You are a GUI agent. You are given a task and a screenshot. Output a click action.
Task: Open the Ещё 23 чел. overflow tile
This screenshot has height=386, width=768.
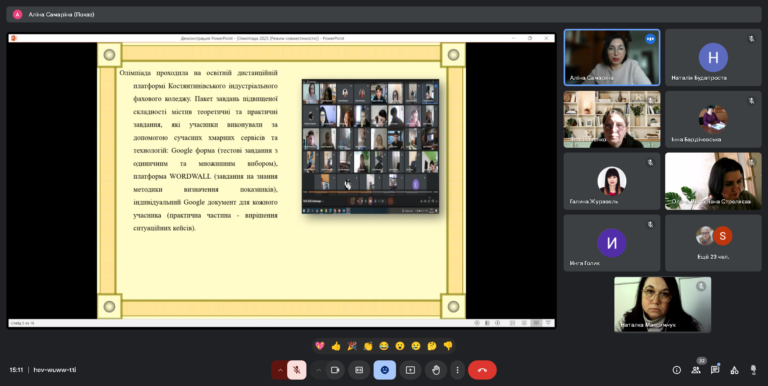(713, 243)
